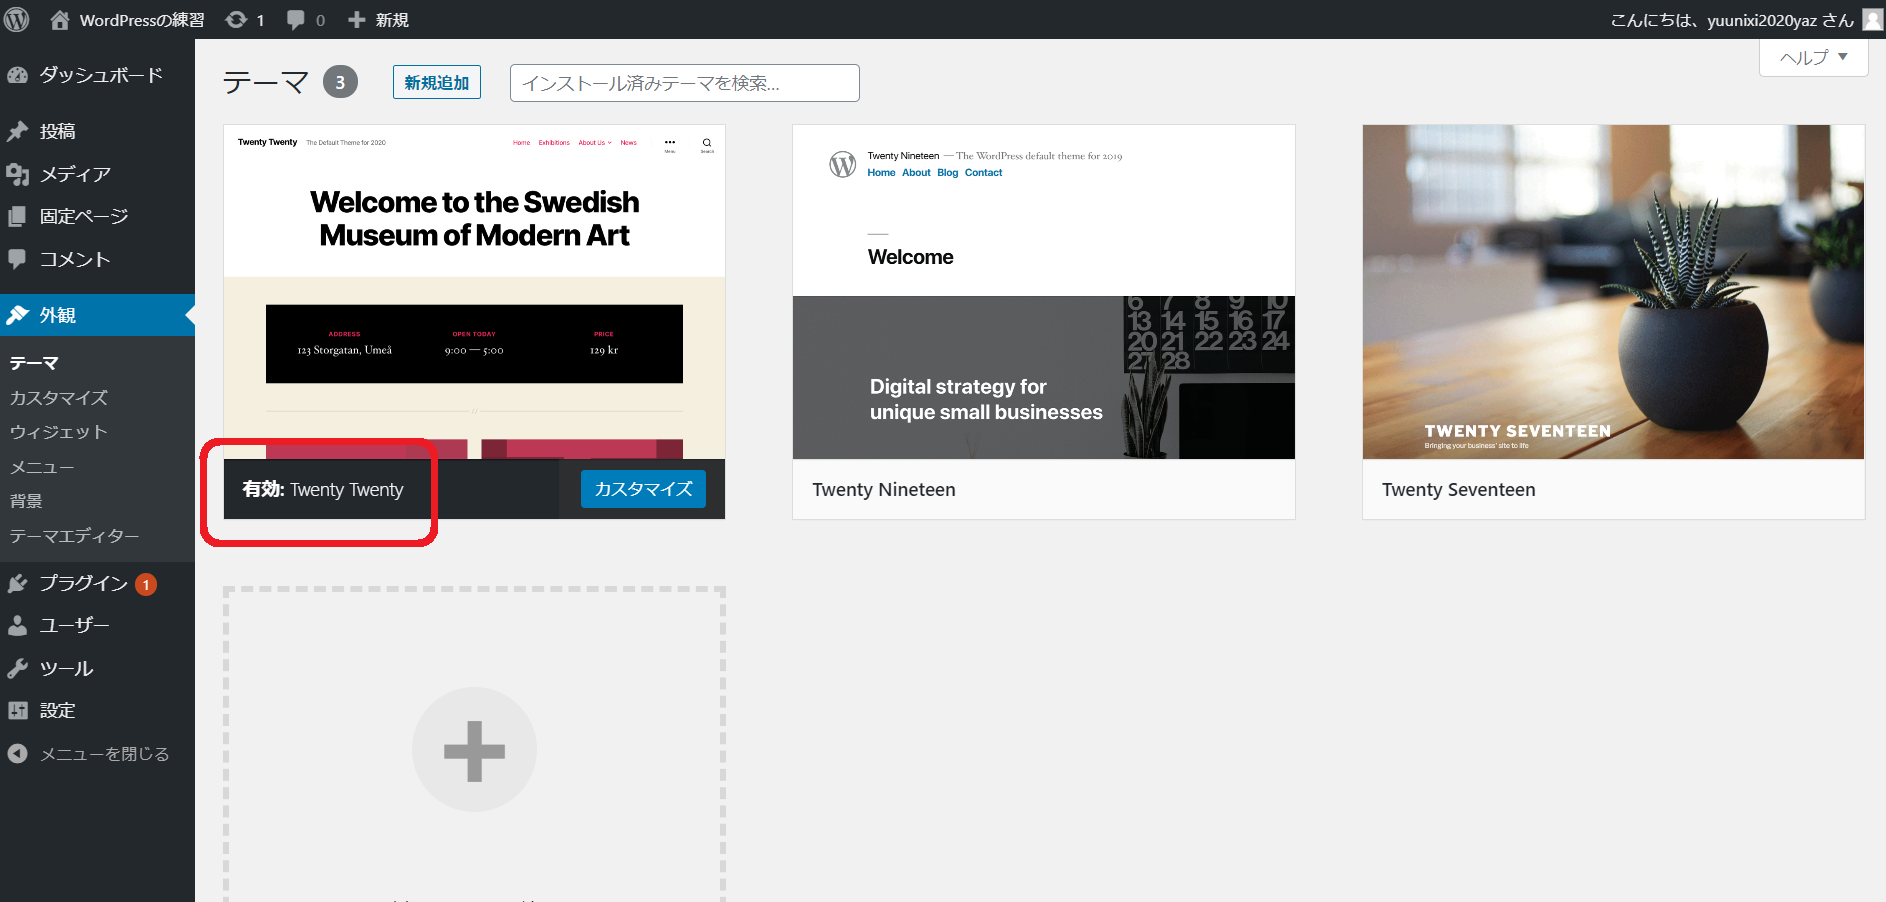1886x902 pixels.
Task: Click the comments bubble icon in admin bar
Action: coord(296,20)
